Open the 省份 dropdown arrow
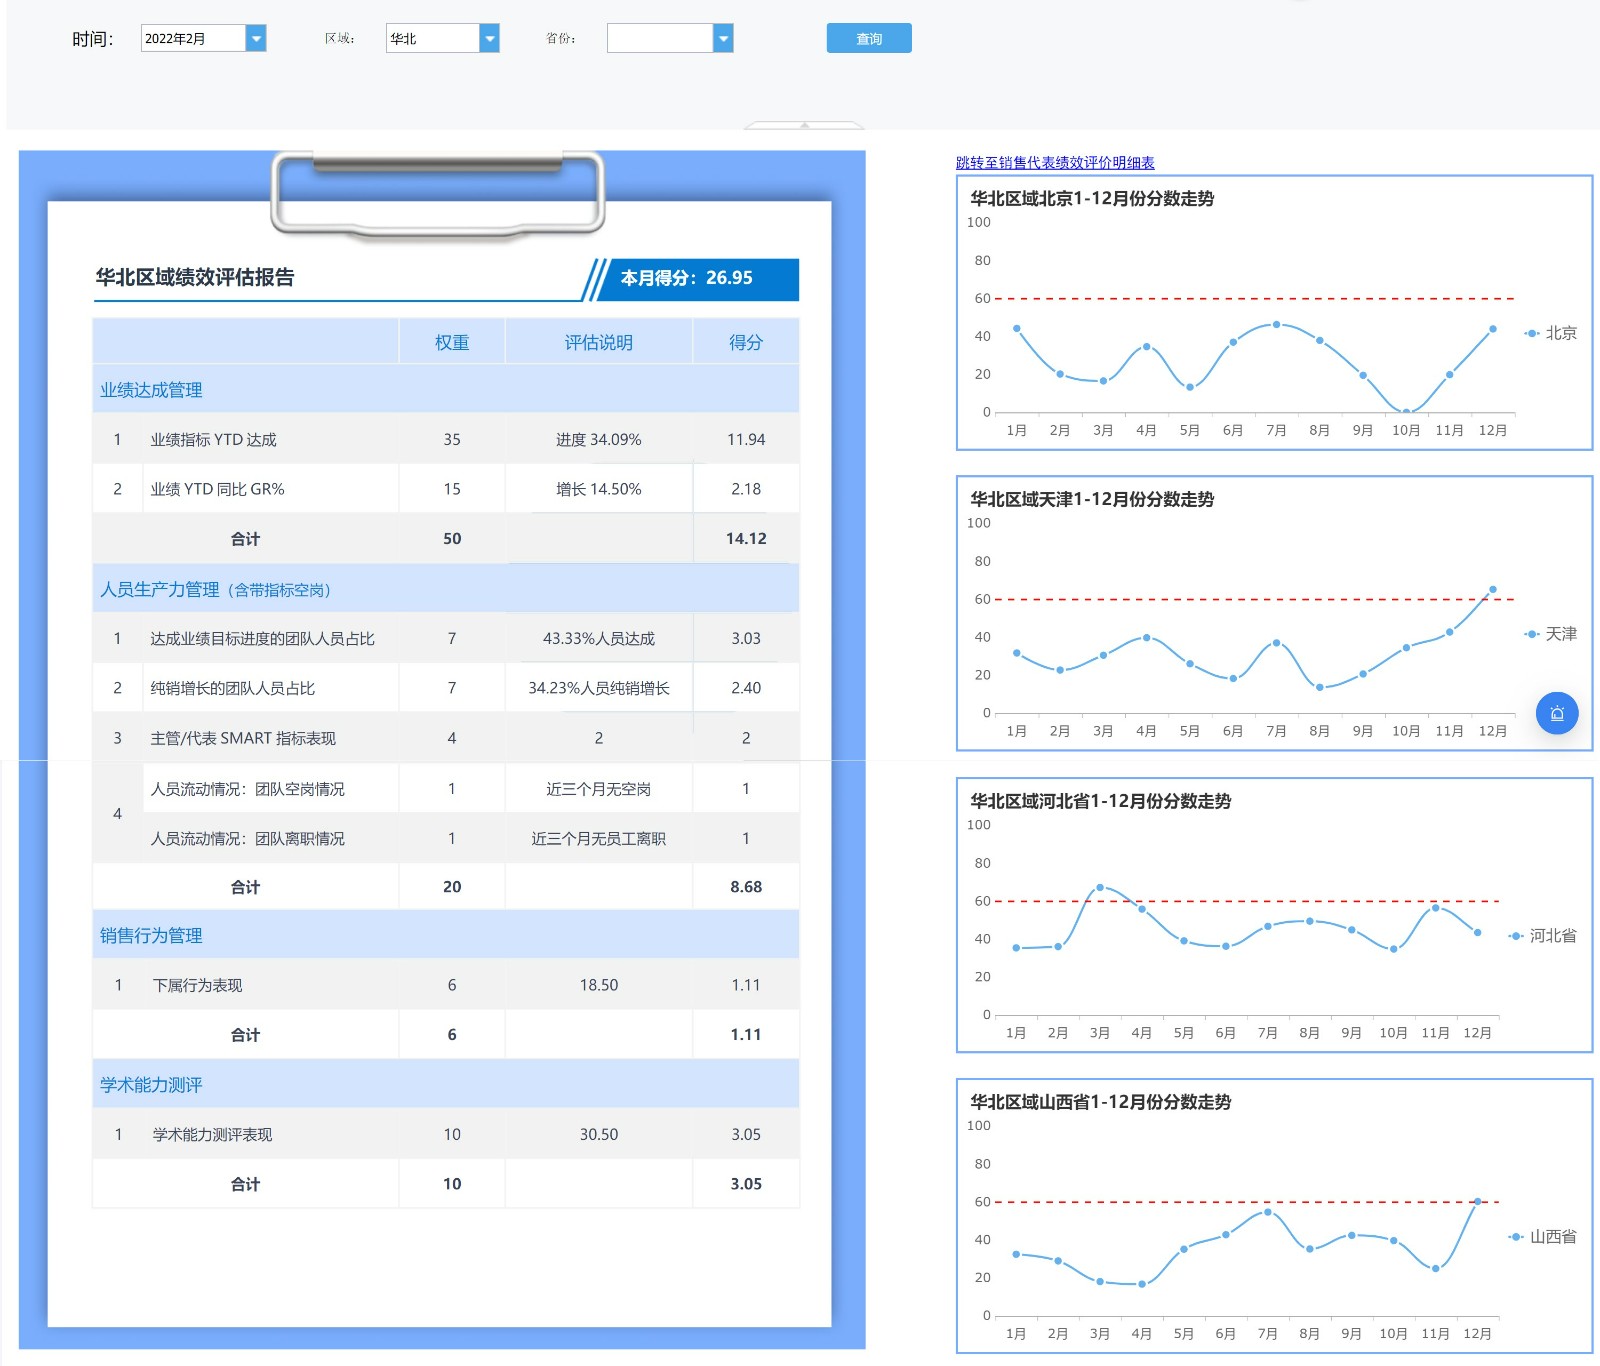1600x1366 pixels. point(723,38)
